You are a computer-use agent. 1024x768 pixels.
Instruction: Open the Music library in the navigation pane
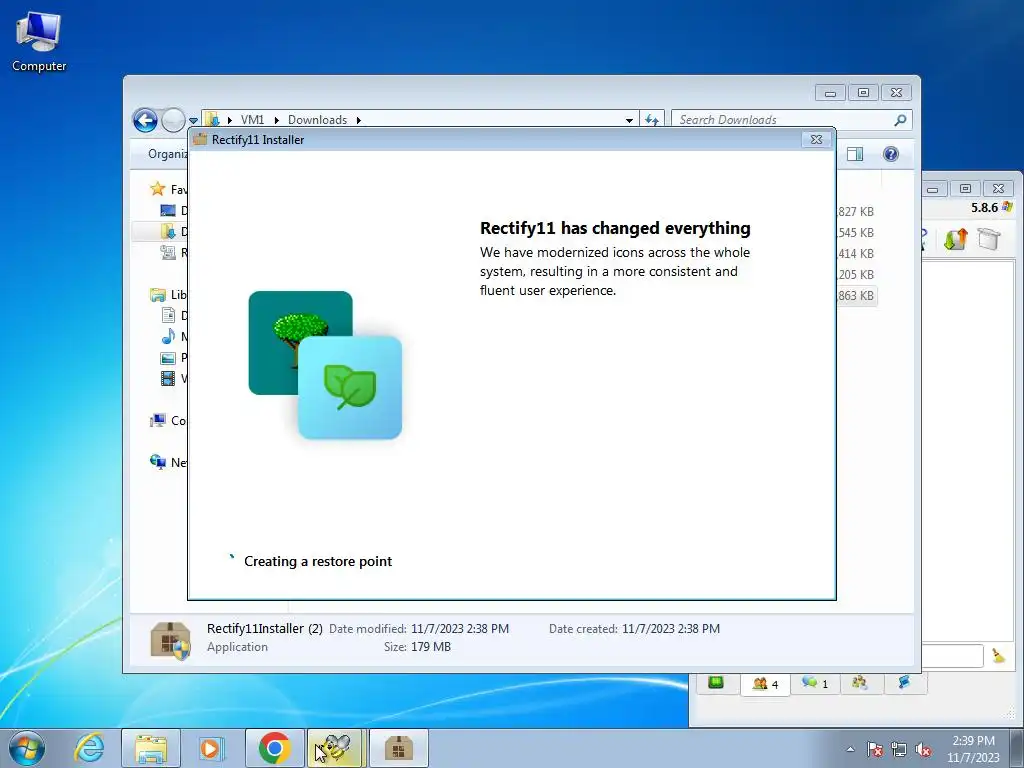point(173,336)
